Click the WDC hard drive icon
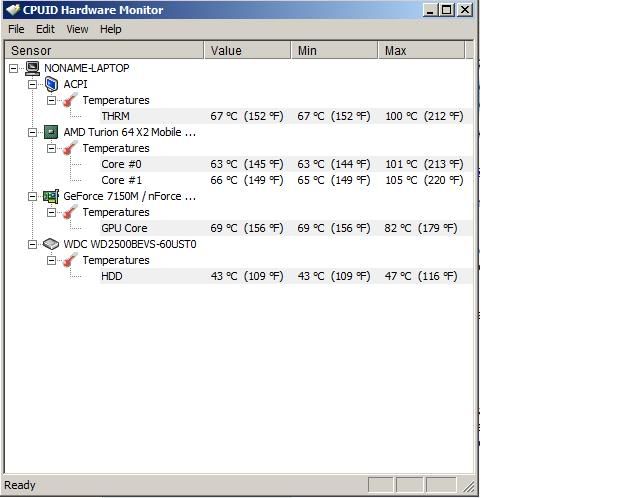 [x=51, y=244]
